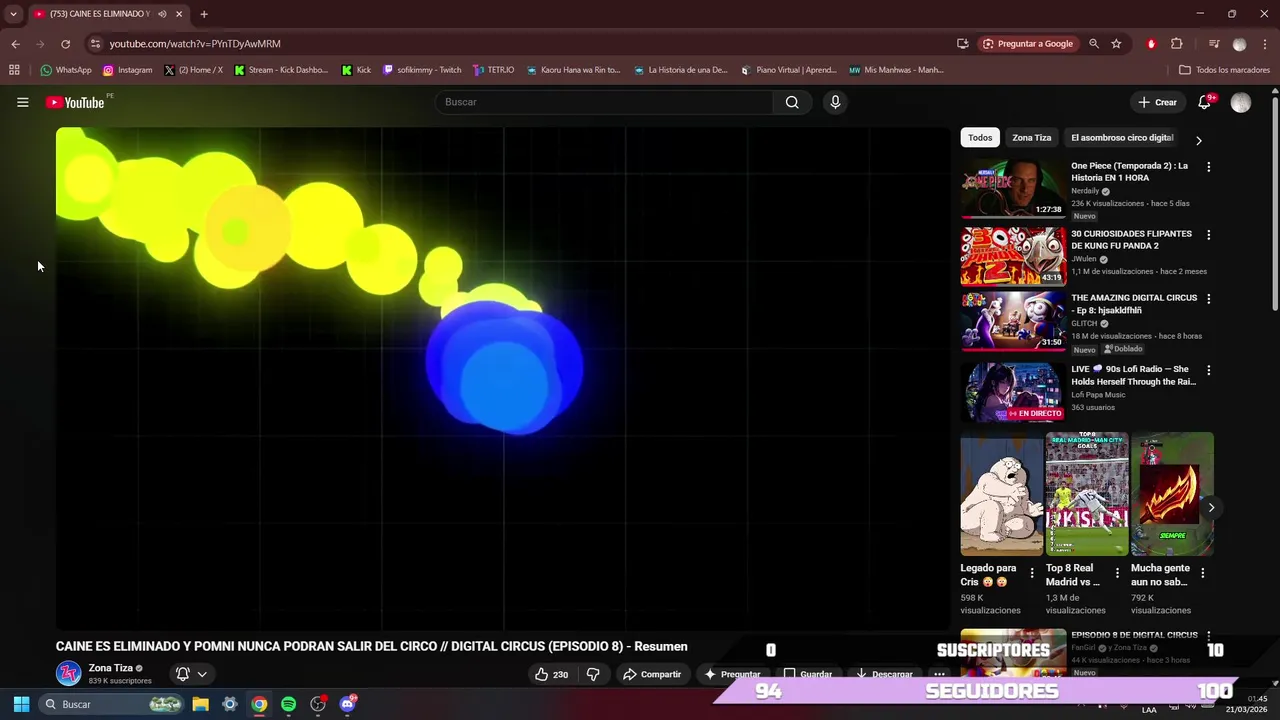Open options for Legado para Cris short

(1032, 573)
